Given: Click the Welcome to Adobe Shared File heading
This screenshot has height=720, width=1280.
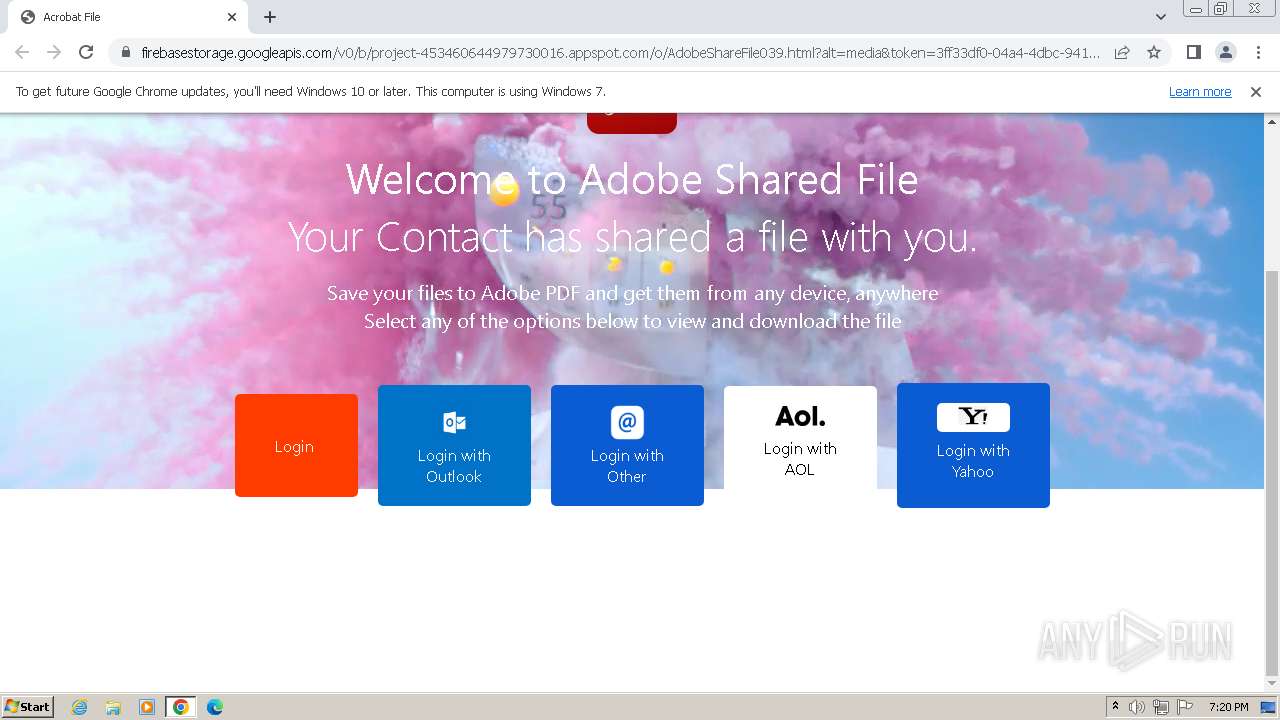Looking at the screenshot, I should (x=632, y=180).
